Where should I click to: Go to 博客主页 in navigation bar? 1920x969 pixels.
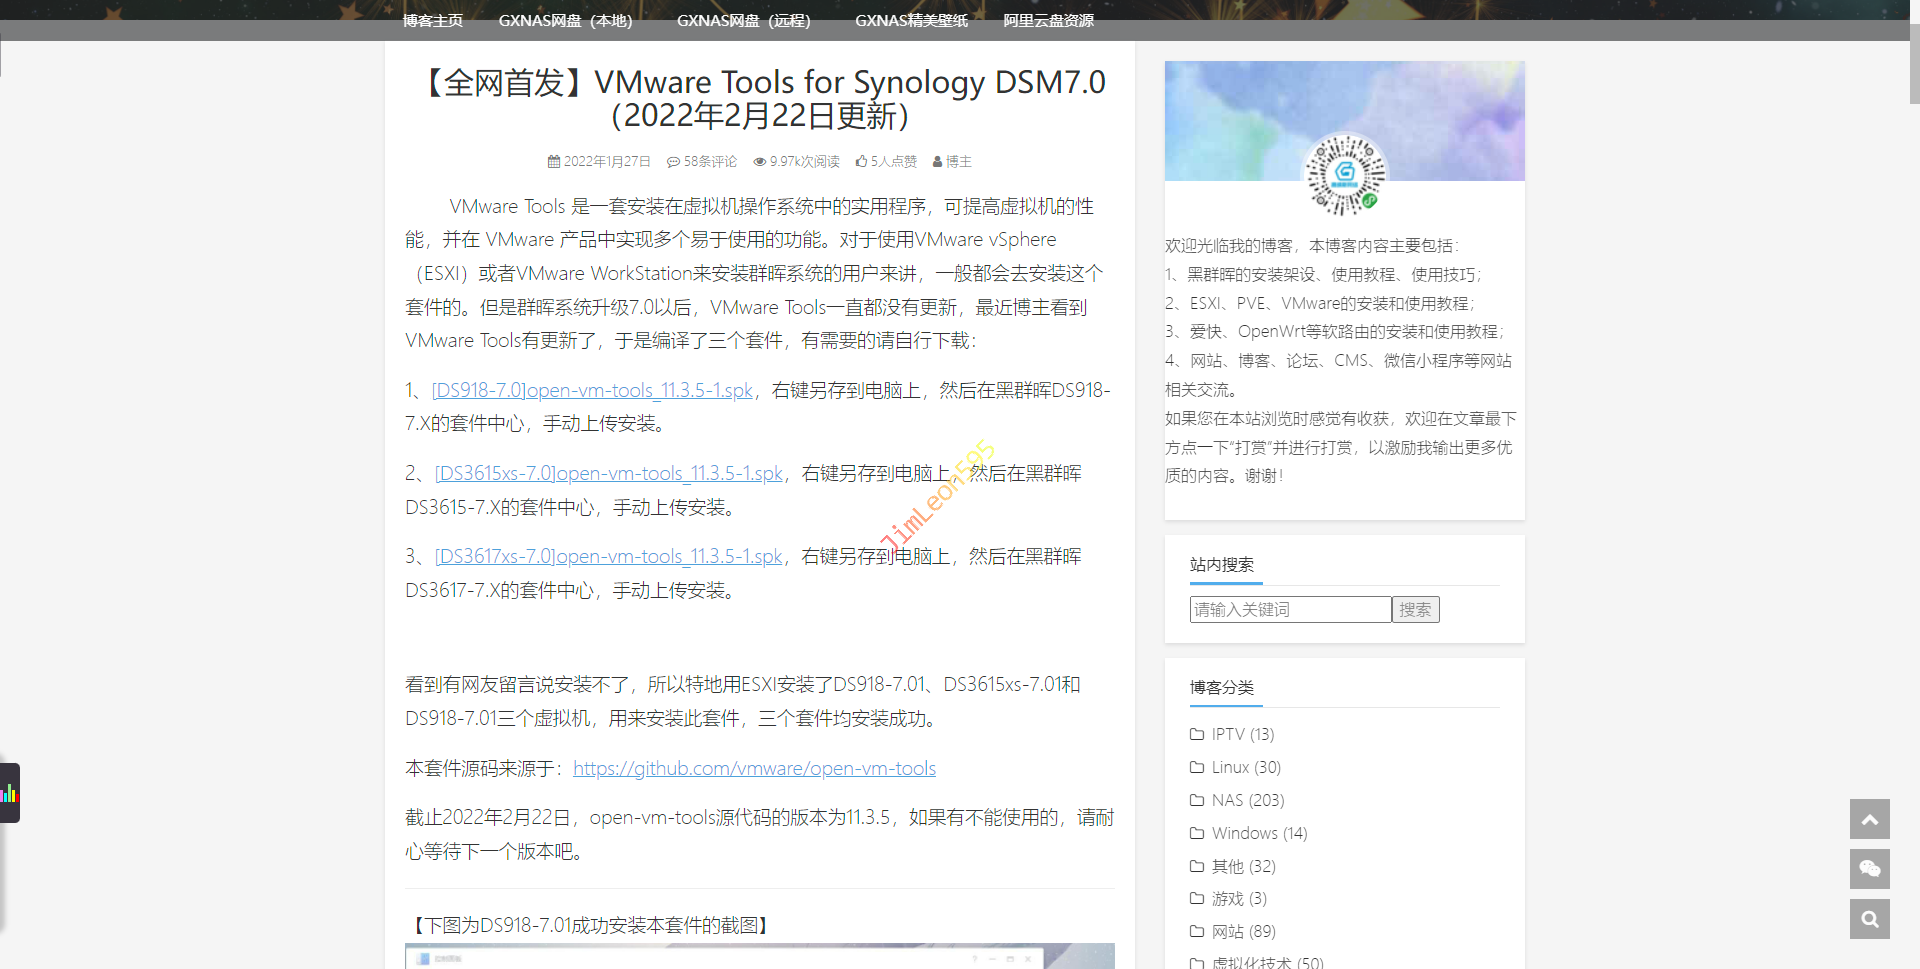click(433, 20)
